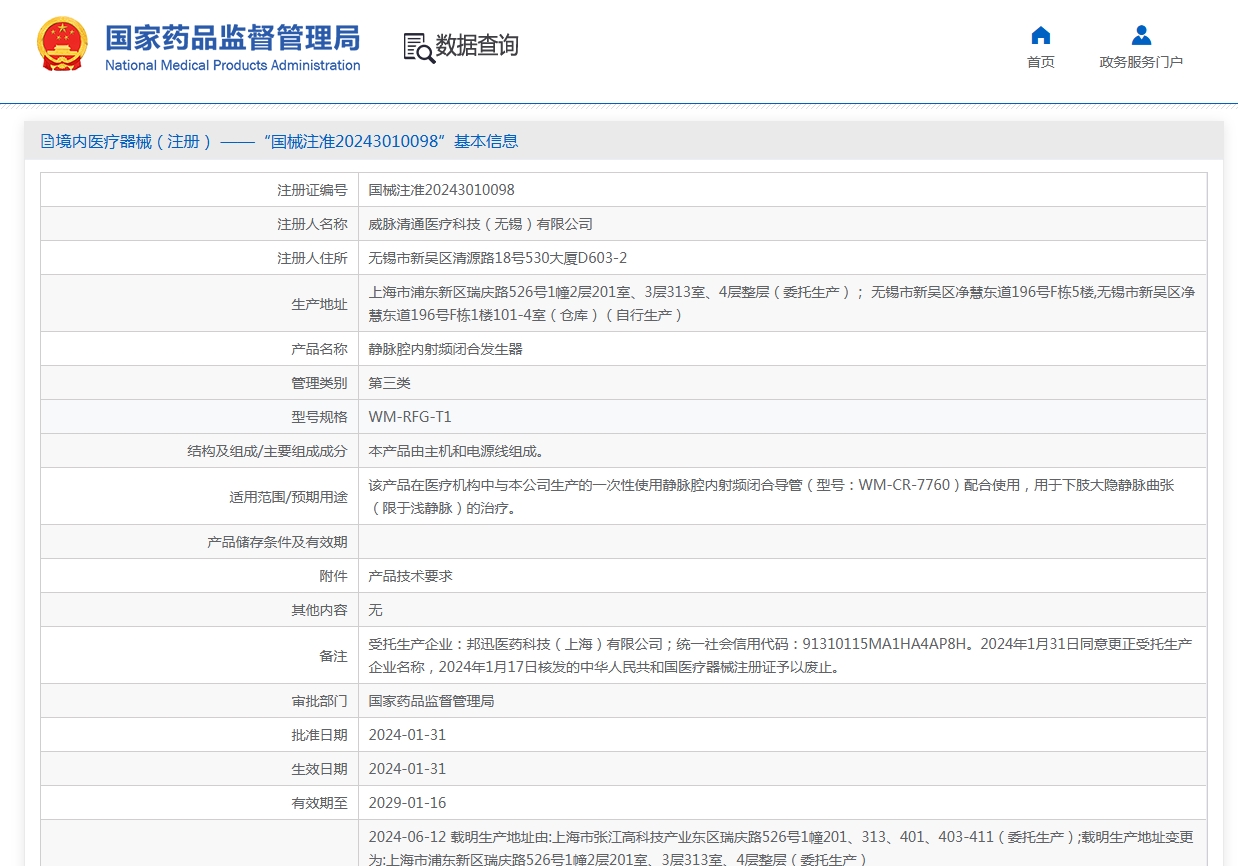Click the 适用范围/预期用途 label
The image size is (1238, 866).
[288, 496]
